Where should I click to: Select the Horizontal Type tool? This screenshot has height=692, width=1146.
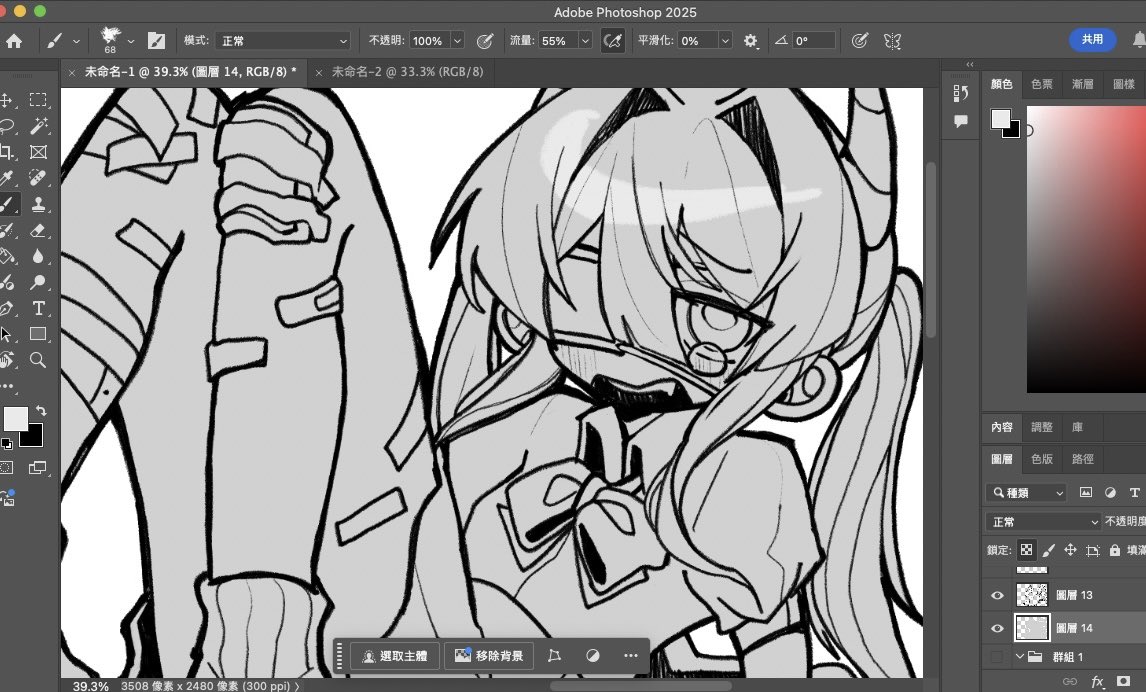[x=38, y=308]
